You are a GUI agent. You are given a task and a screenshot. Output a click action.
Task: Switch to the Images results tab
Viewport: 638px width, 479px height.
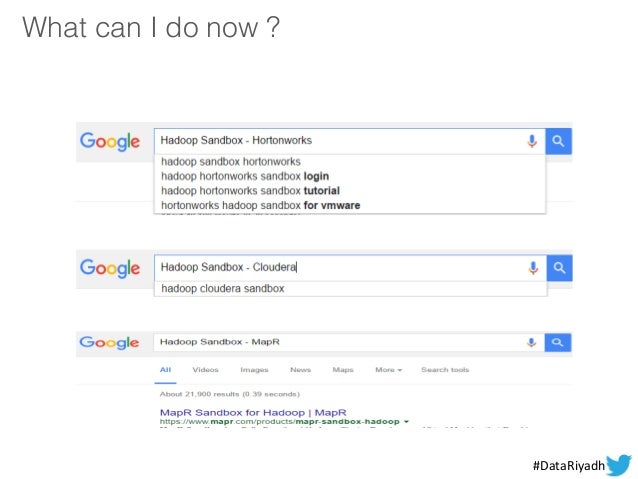pos(254,370)
